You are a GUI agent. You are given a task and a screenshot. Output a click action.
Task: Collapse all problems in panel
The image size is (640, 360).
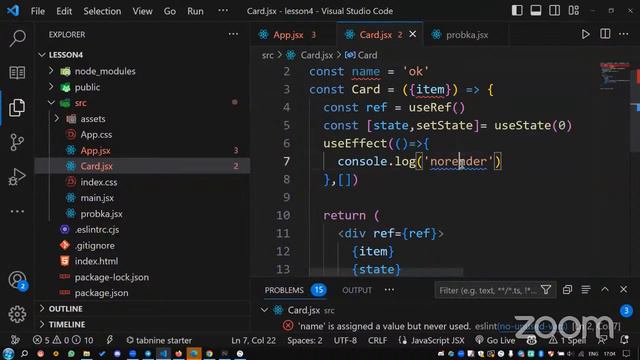pos(567,290)
